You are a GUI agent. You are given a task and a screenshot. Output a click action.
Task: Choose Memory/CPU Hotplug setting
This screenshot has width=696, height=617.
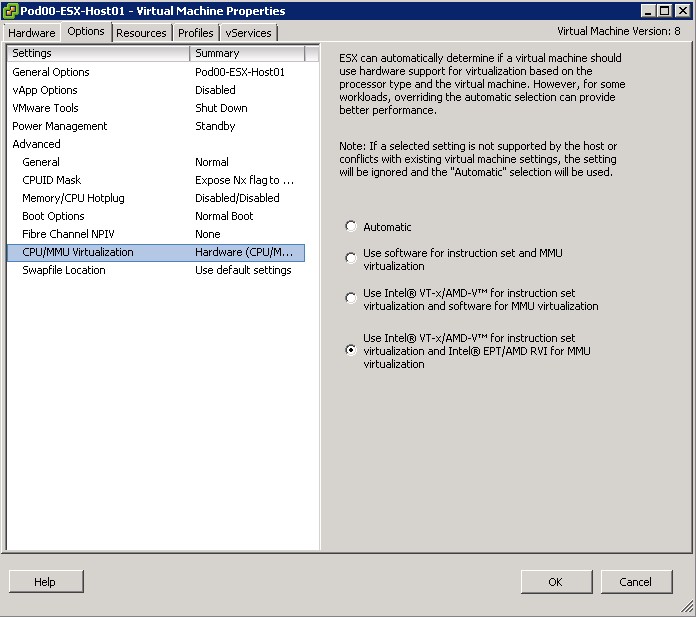click(x=74, y=198)
